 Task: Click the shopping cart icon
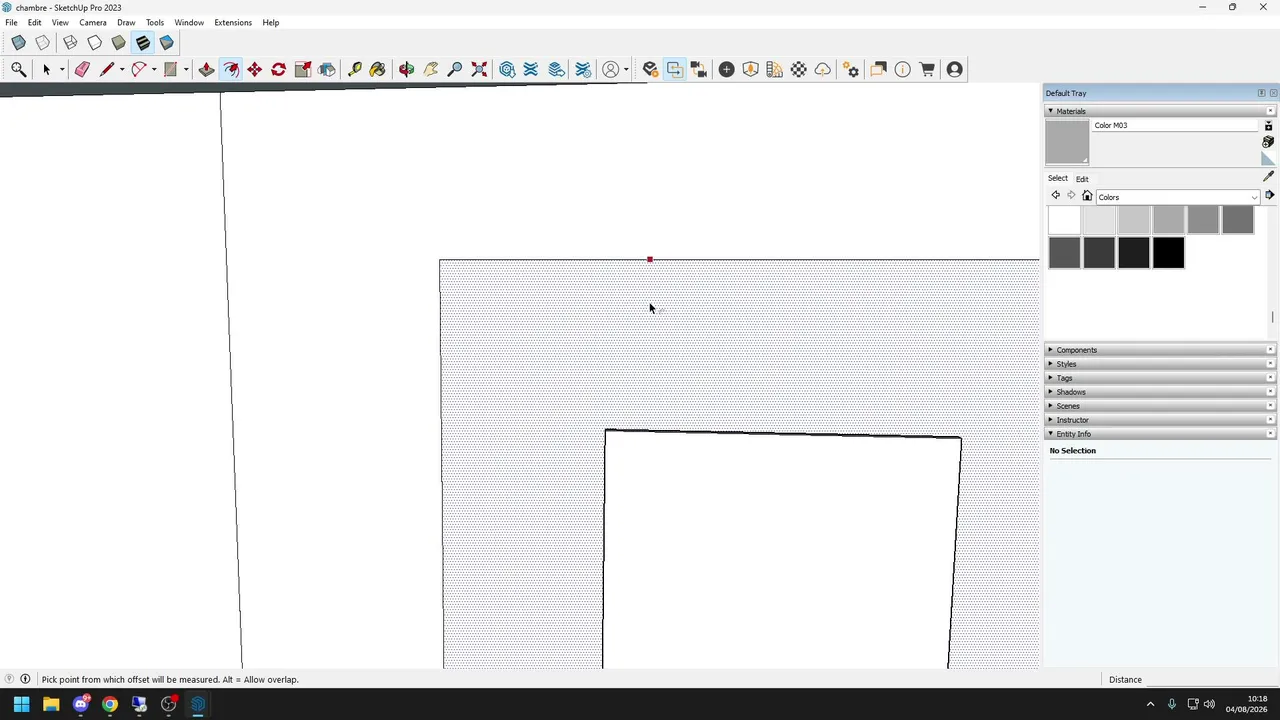point(927,69)
